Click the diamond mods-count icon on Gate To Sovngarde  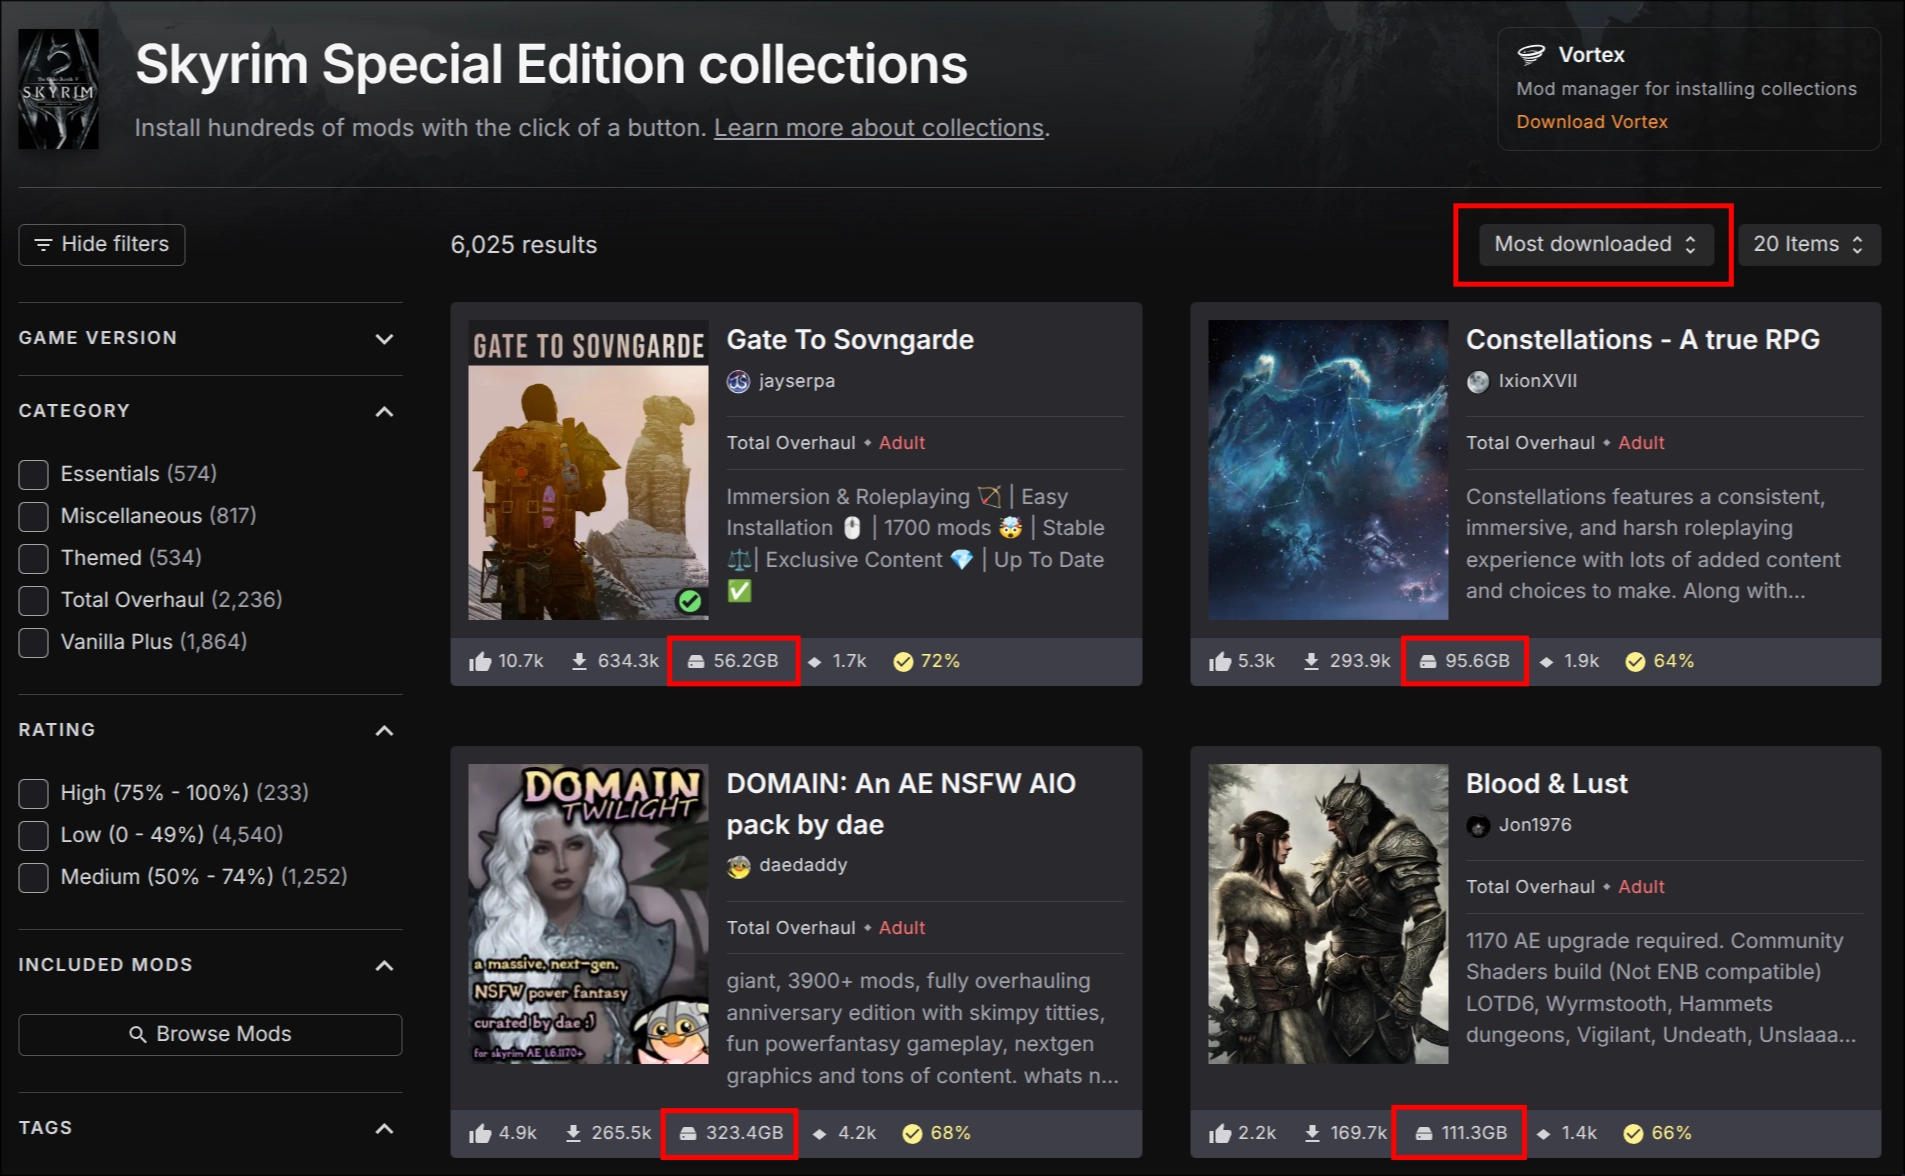[x=815, y=662]
